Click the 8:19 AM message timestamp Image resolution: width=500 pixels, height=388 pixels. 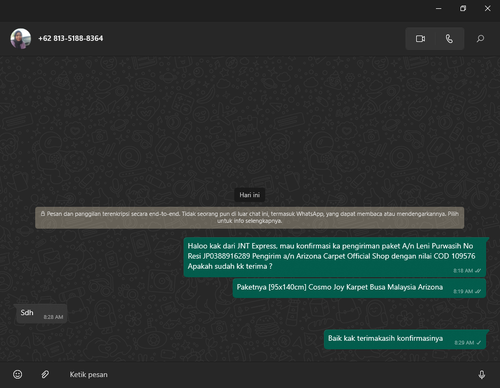(x=463, y=291)
